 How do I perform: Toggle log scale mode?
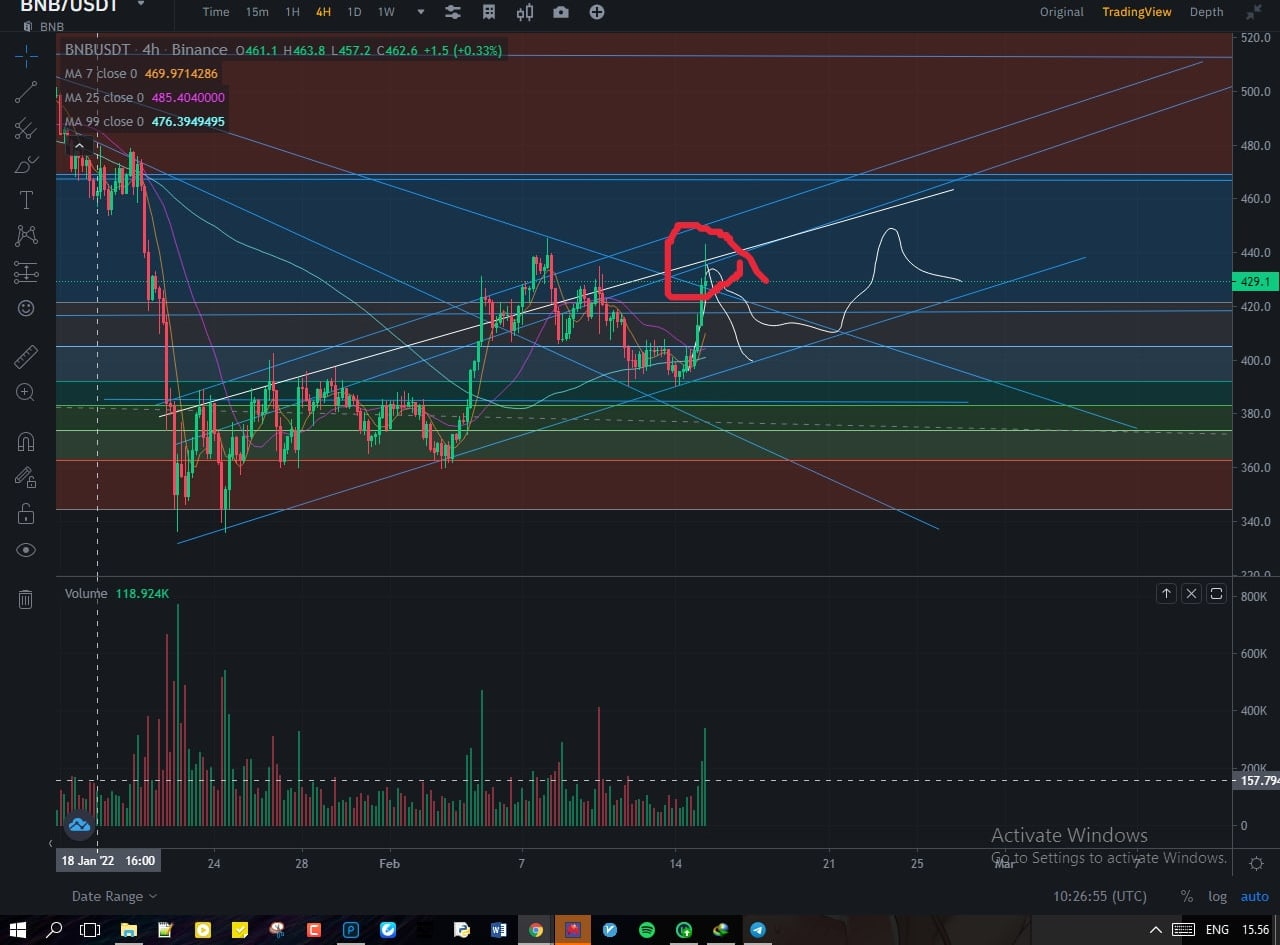point(1217,897)
